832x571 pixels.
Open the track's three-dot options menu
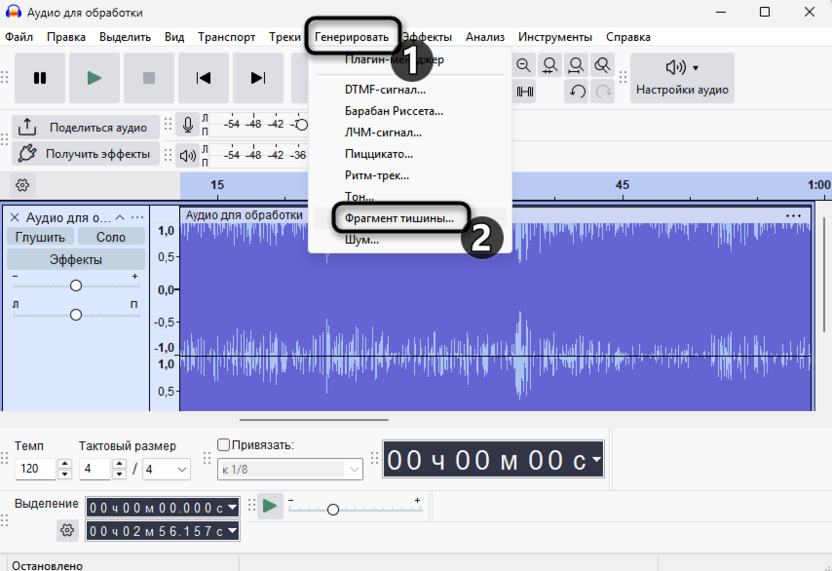coord(137,217)
